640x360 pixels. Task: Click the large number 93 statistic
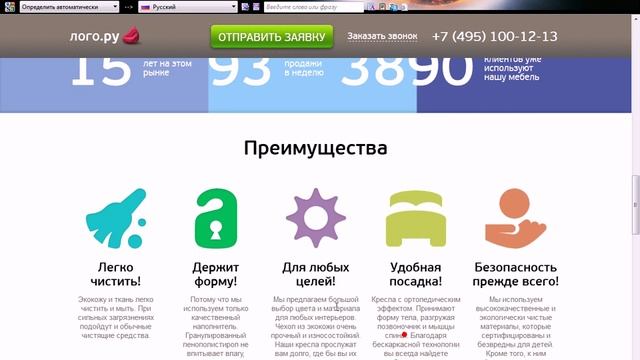(241, 72)
